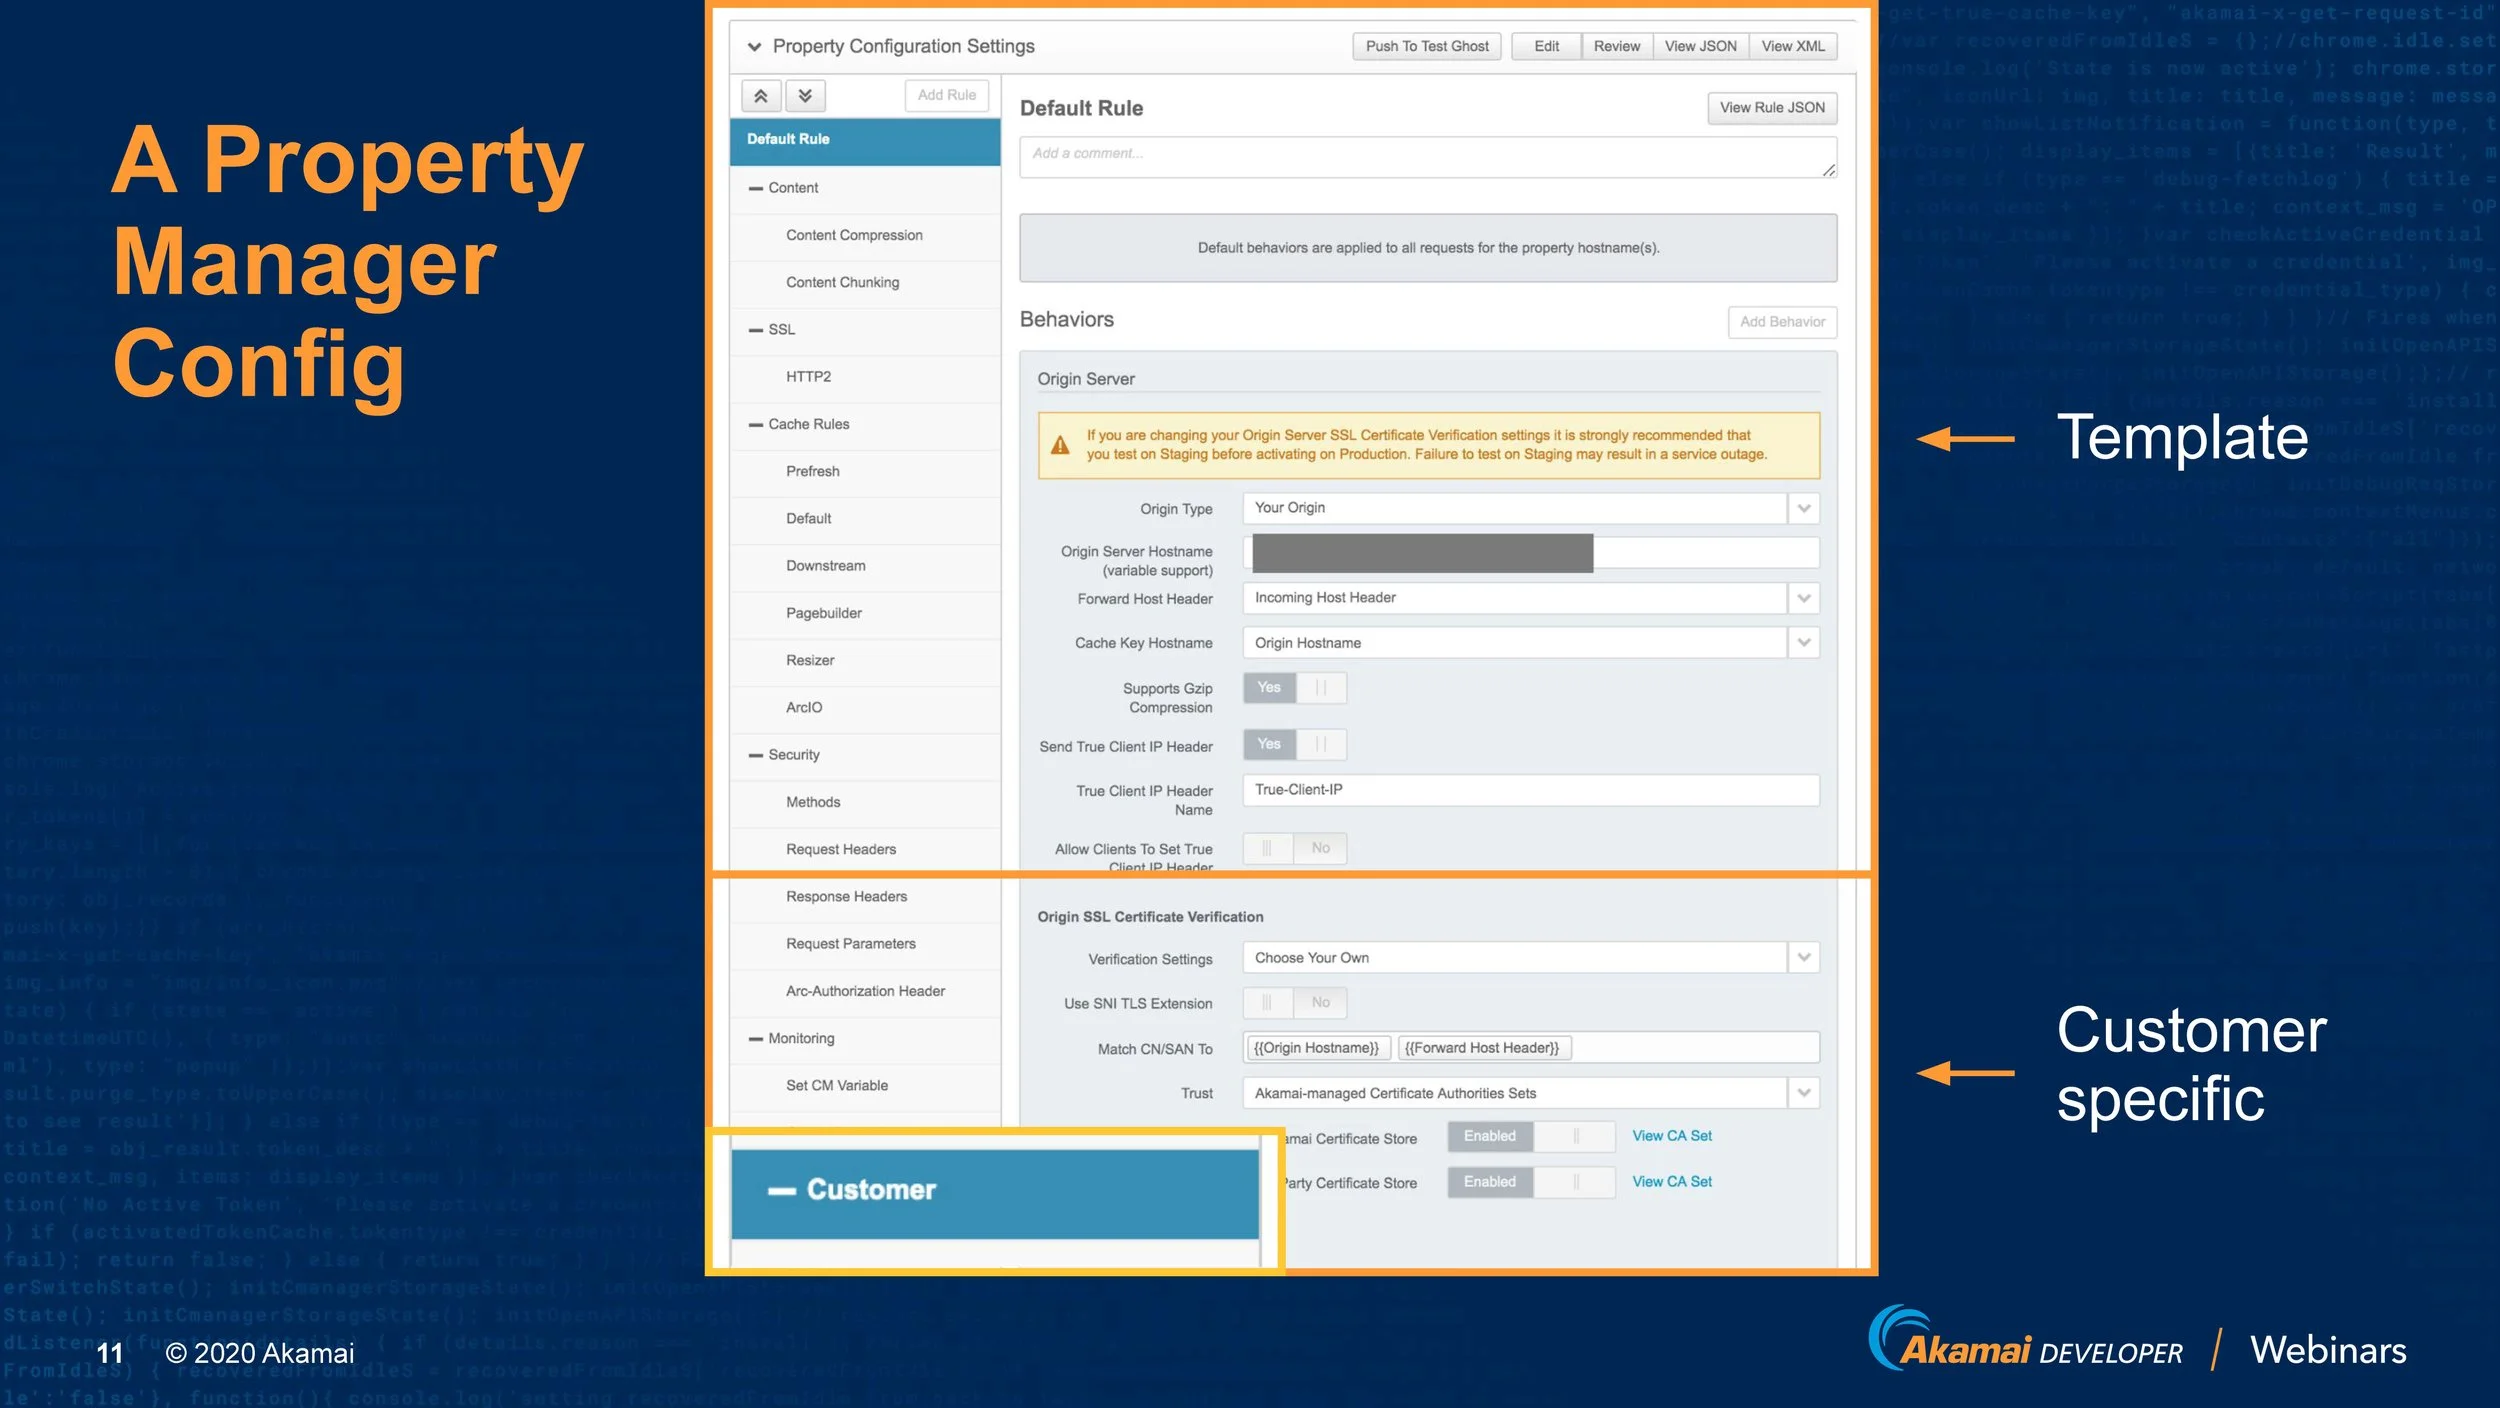Image resolution: width=2500 pixels, height=1408 pixels.
Task: Open the Trust dropdown
Action: pyautogui.click(x=1531, y=1093)
